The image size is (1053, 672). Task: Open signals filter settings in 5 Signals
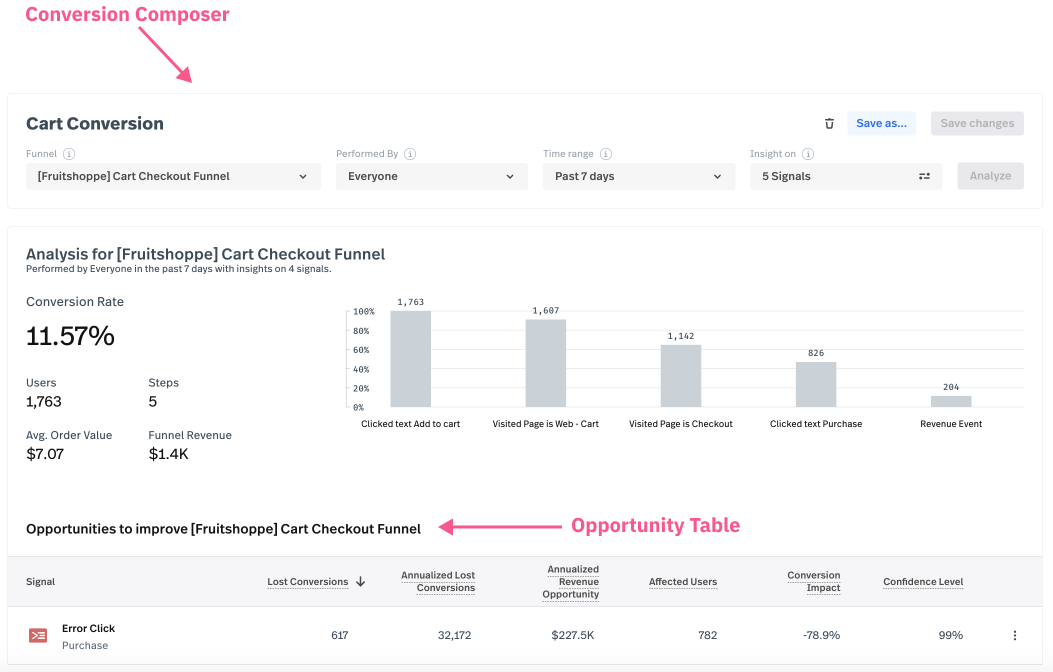pos(924,176)
